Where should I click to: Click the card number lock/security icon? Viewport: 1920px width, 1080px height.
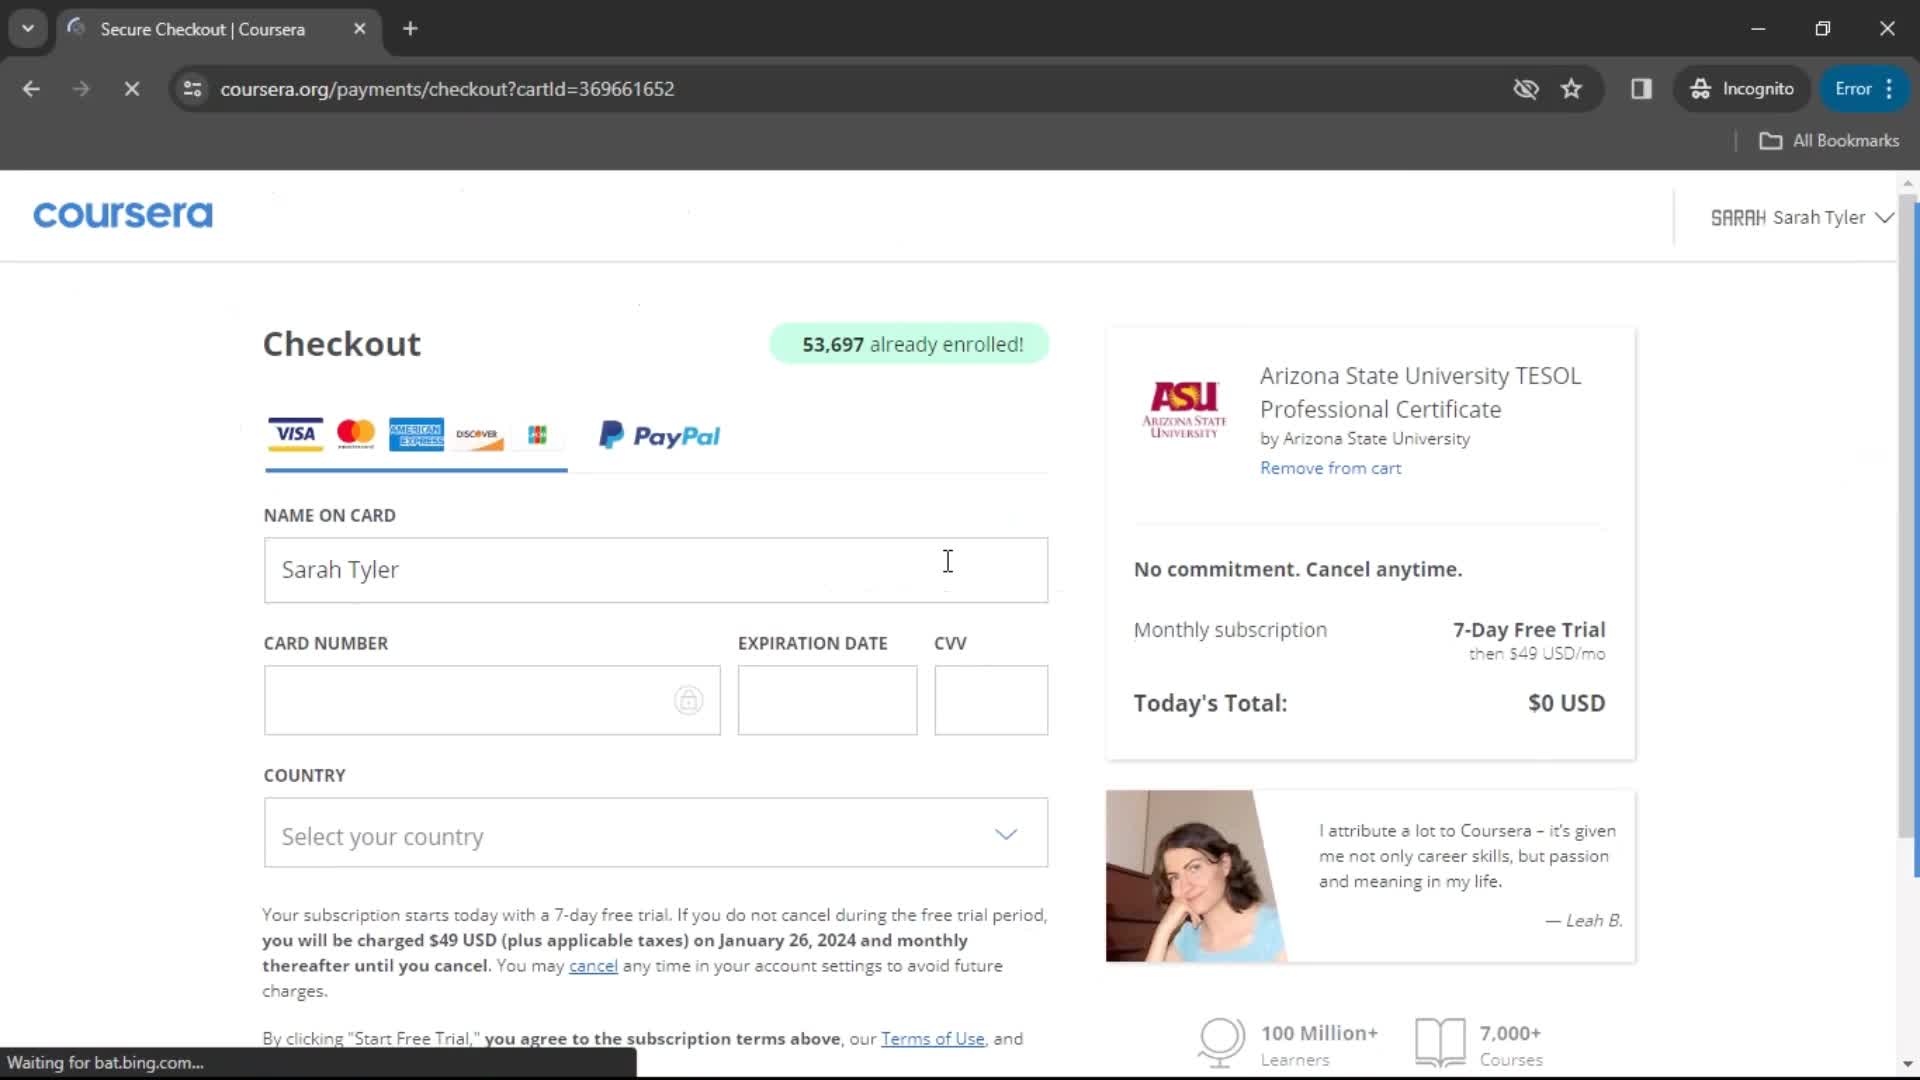point(688,700)
